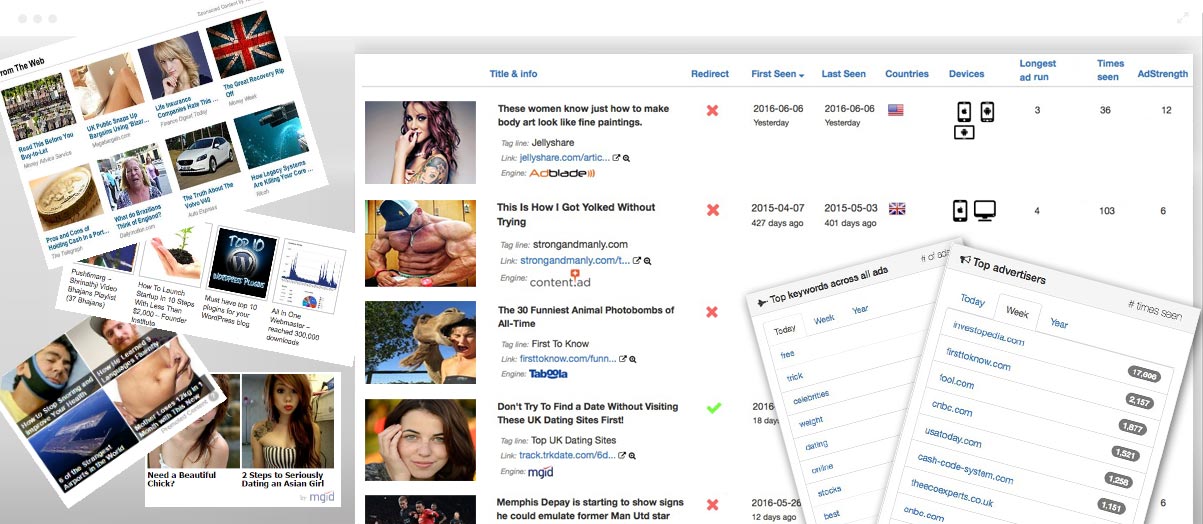Viewport: 1203px width, 524px height.
Task: Switch to Week tab in Top advertisers
Action: point(1016,312)
